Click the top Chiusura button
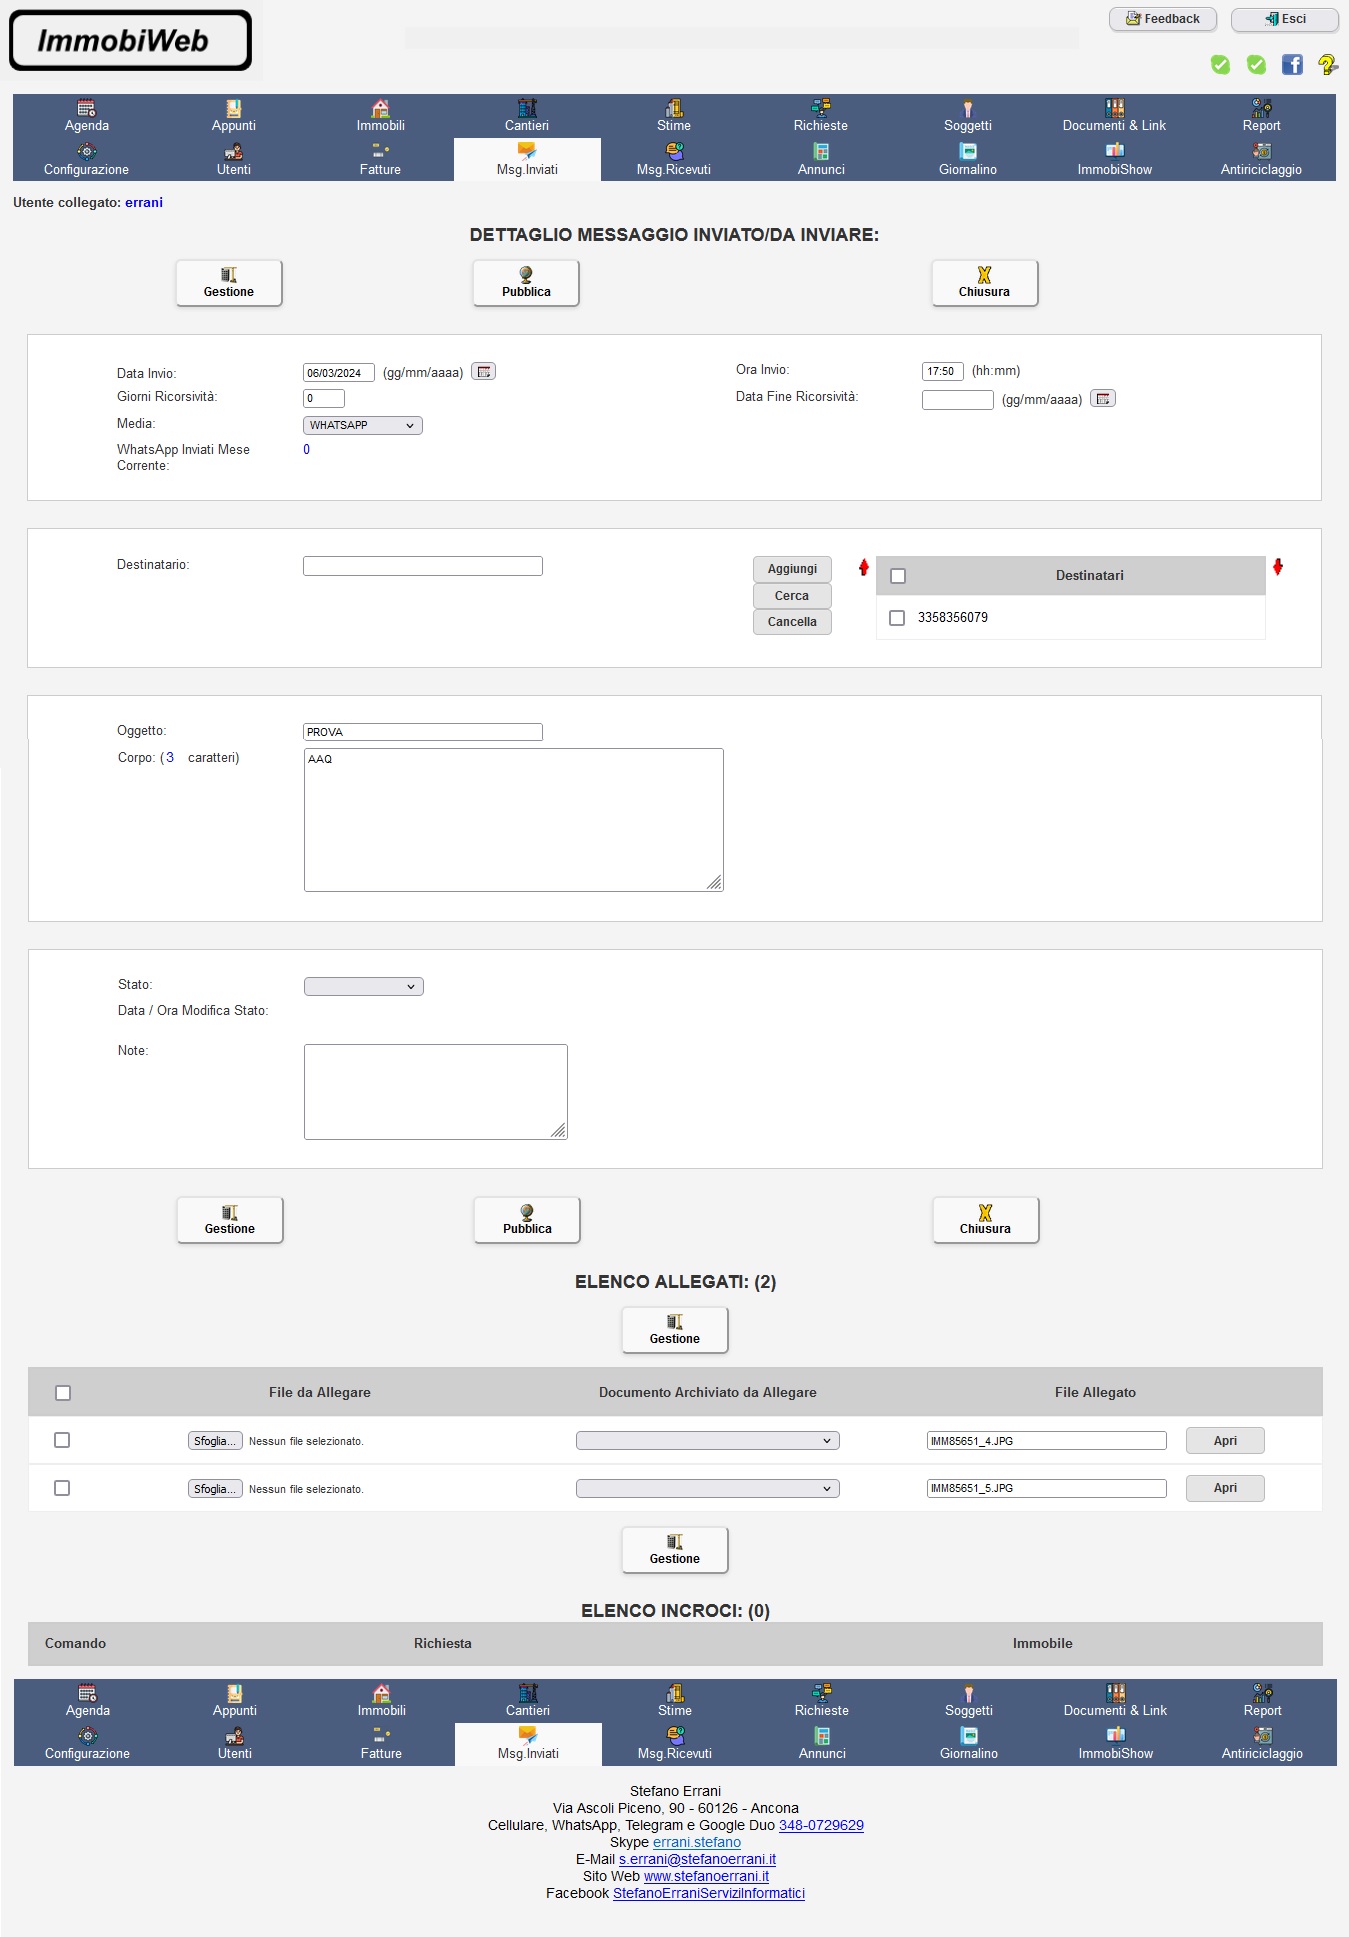1349x1937 pixels. click(x=985, y=283)
